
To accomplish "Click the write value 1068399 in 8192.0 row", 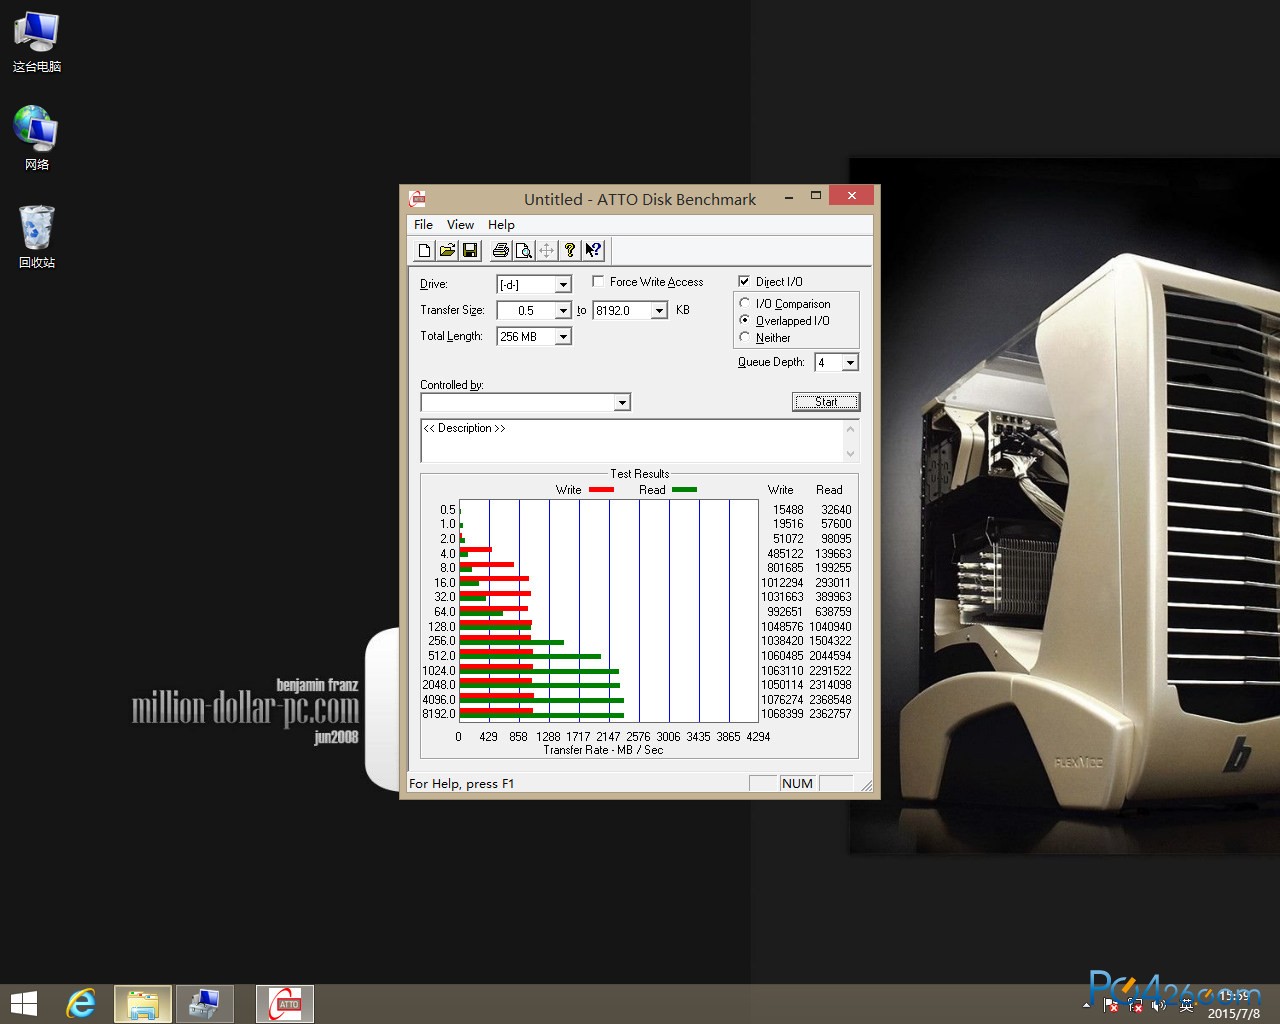I will [782, 714].
